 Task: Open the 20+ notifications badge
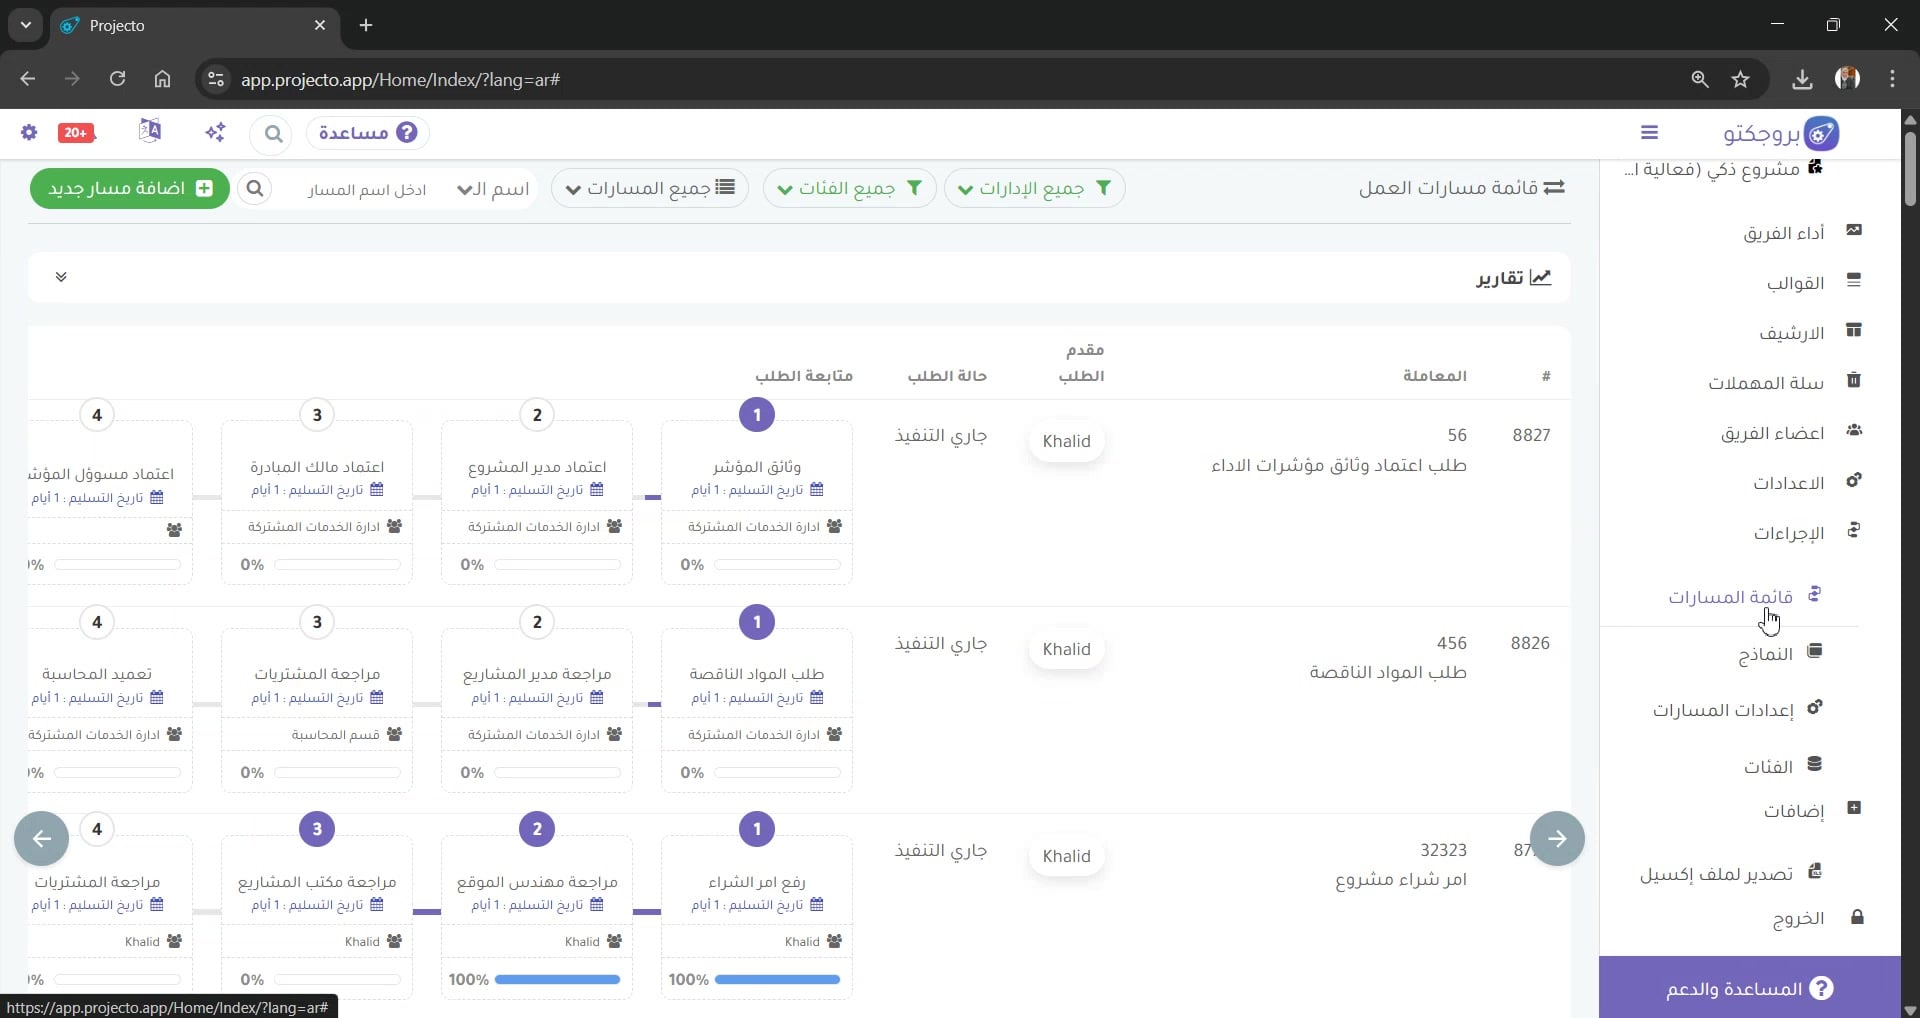[x=77, y=132]
